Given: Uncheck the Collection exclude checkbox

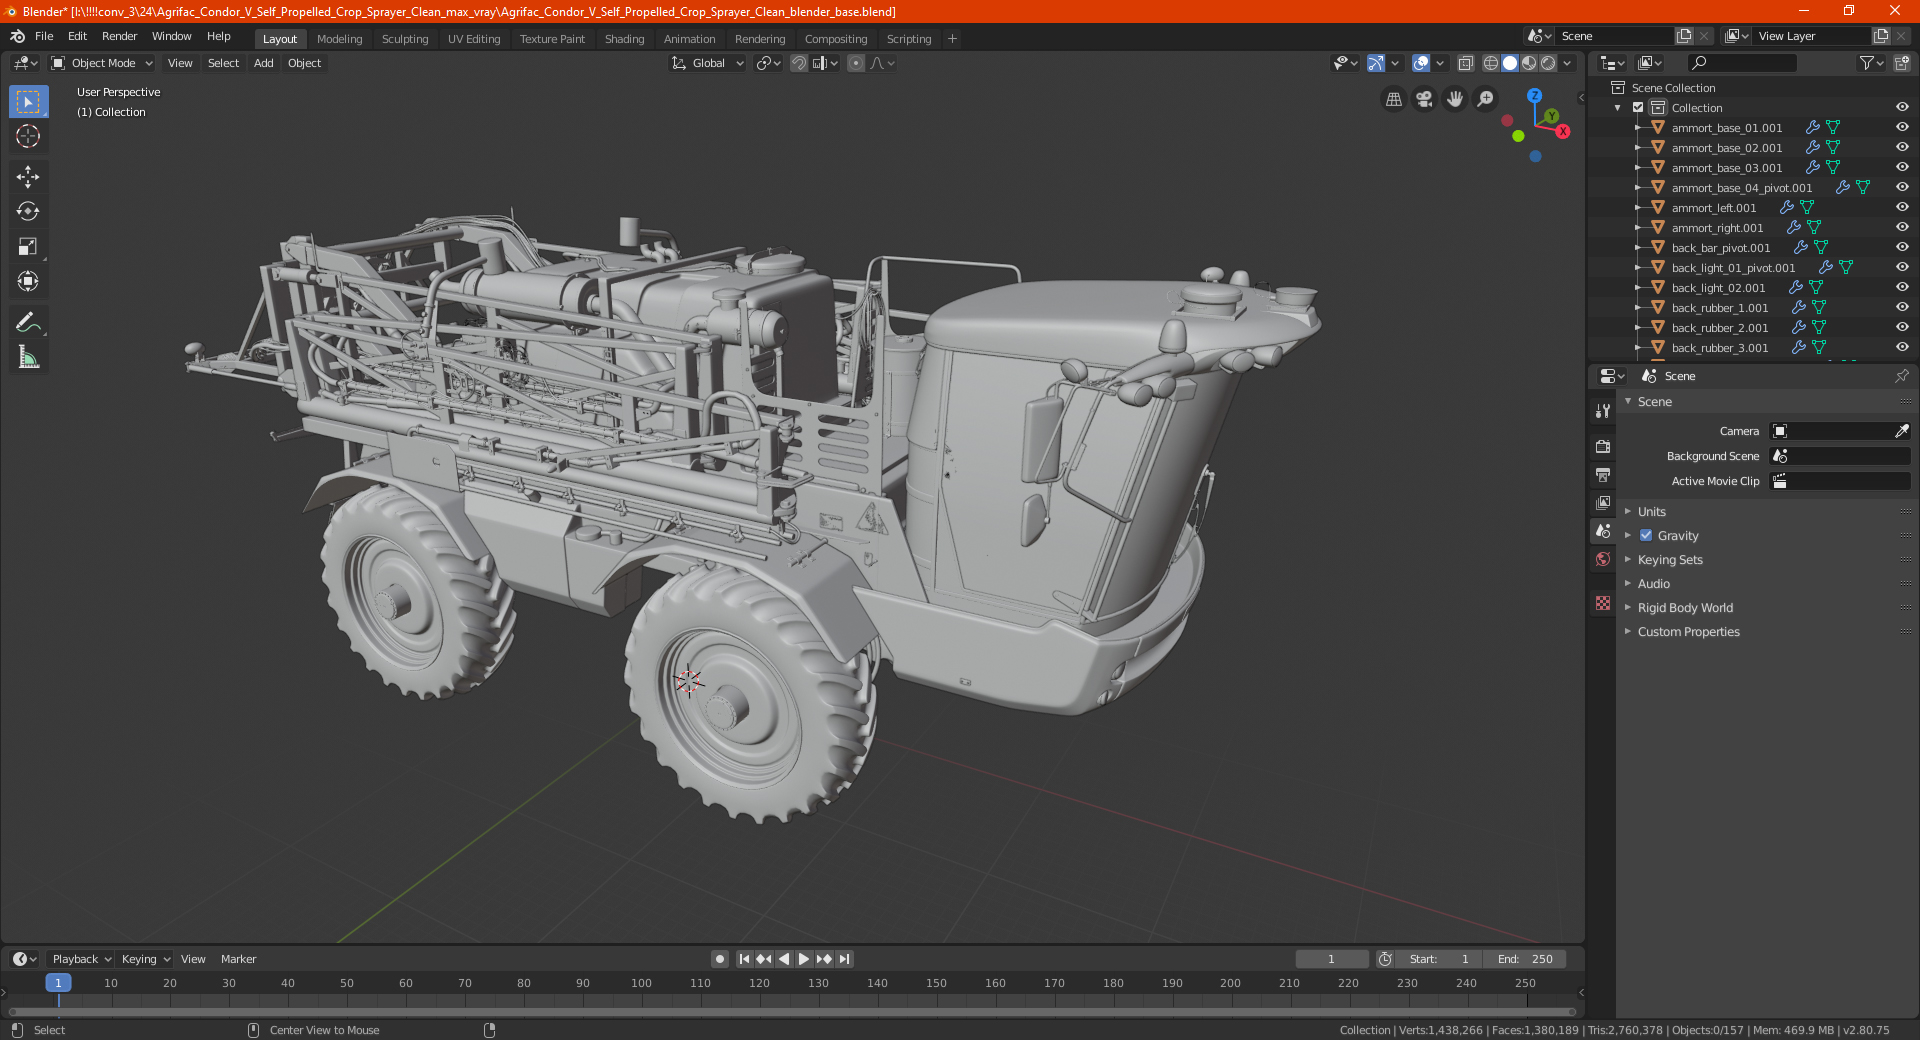Looking at the screenshot, I should 1638,107.
